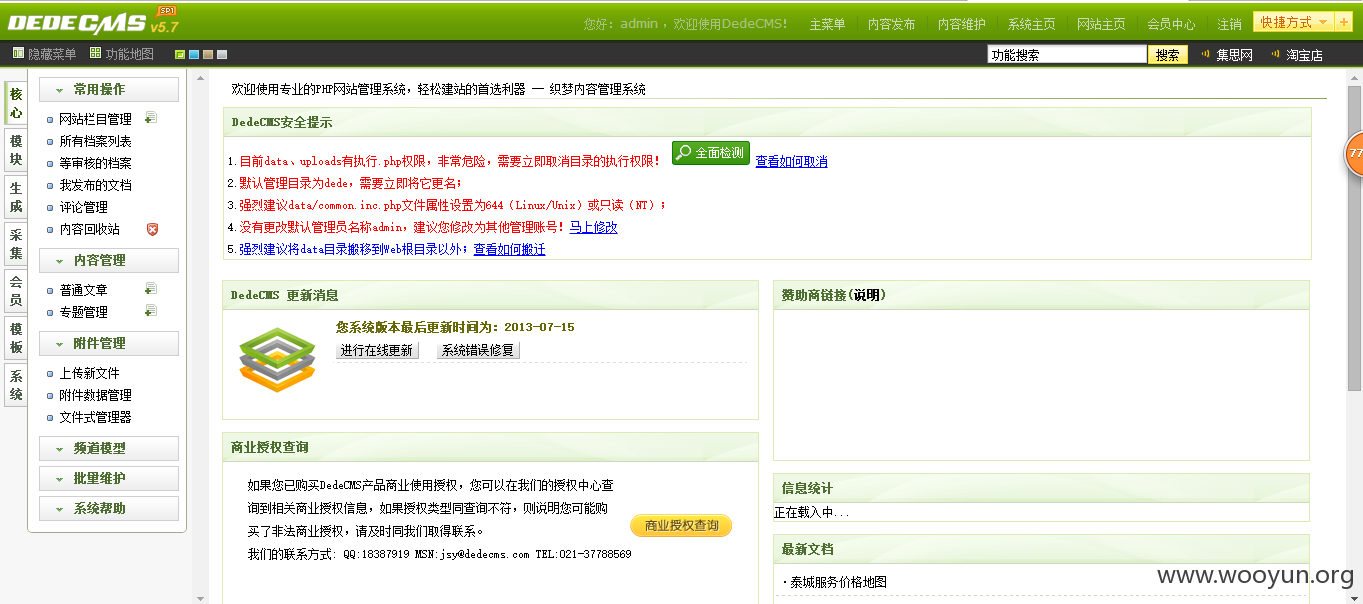Open the 马上修改 link
1363x604 pixels.
594,227
